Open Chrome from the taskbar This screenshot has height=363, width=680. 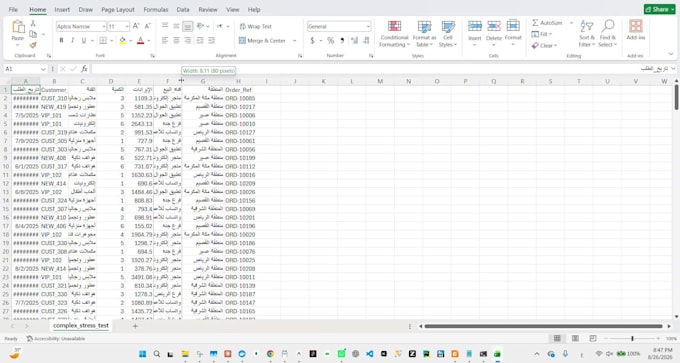[270, 354]
